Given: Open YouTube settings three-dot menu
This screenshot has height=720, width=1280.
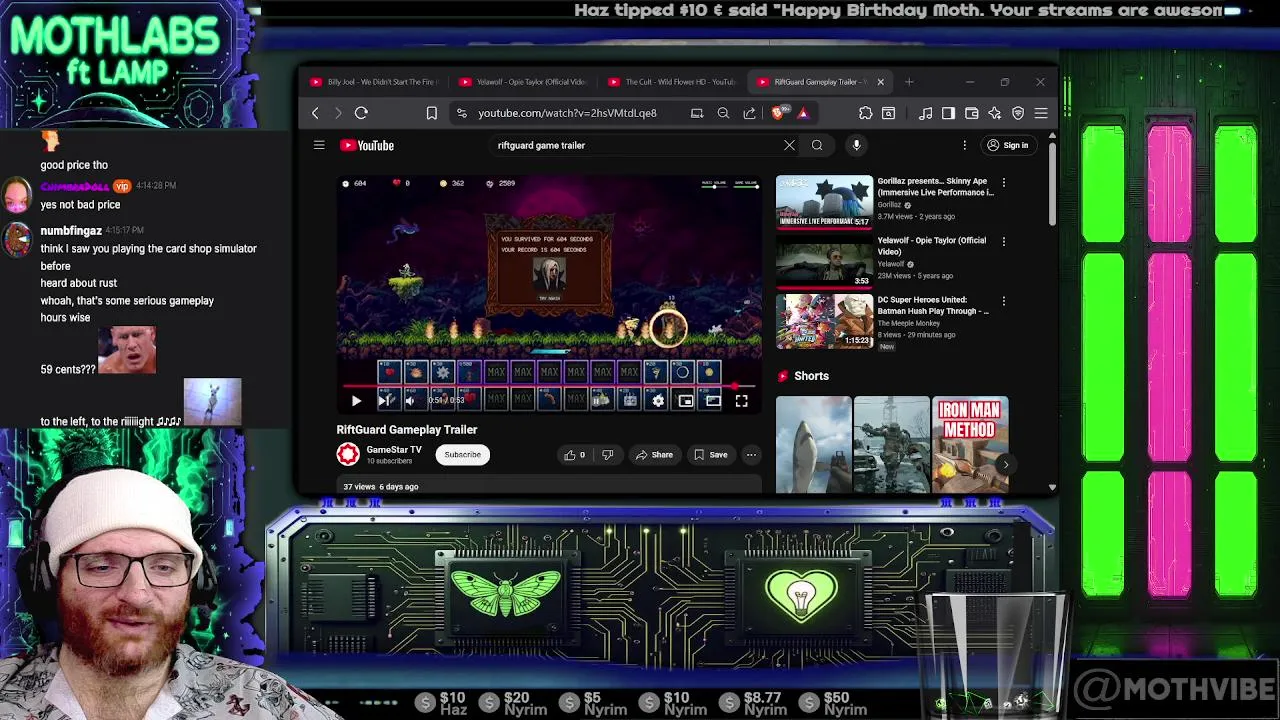Looking at the screenshot, I should click(x=965, y=145).
